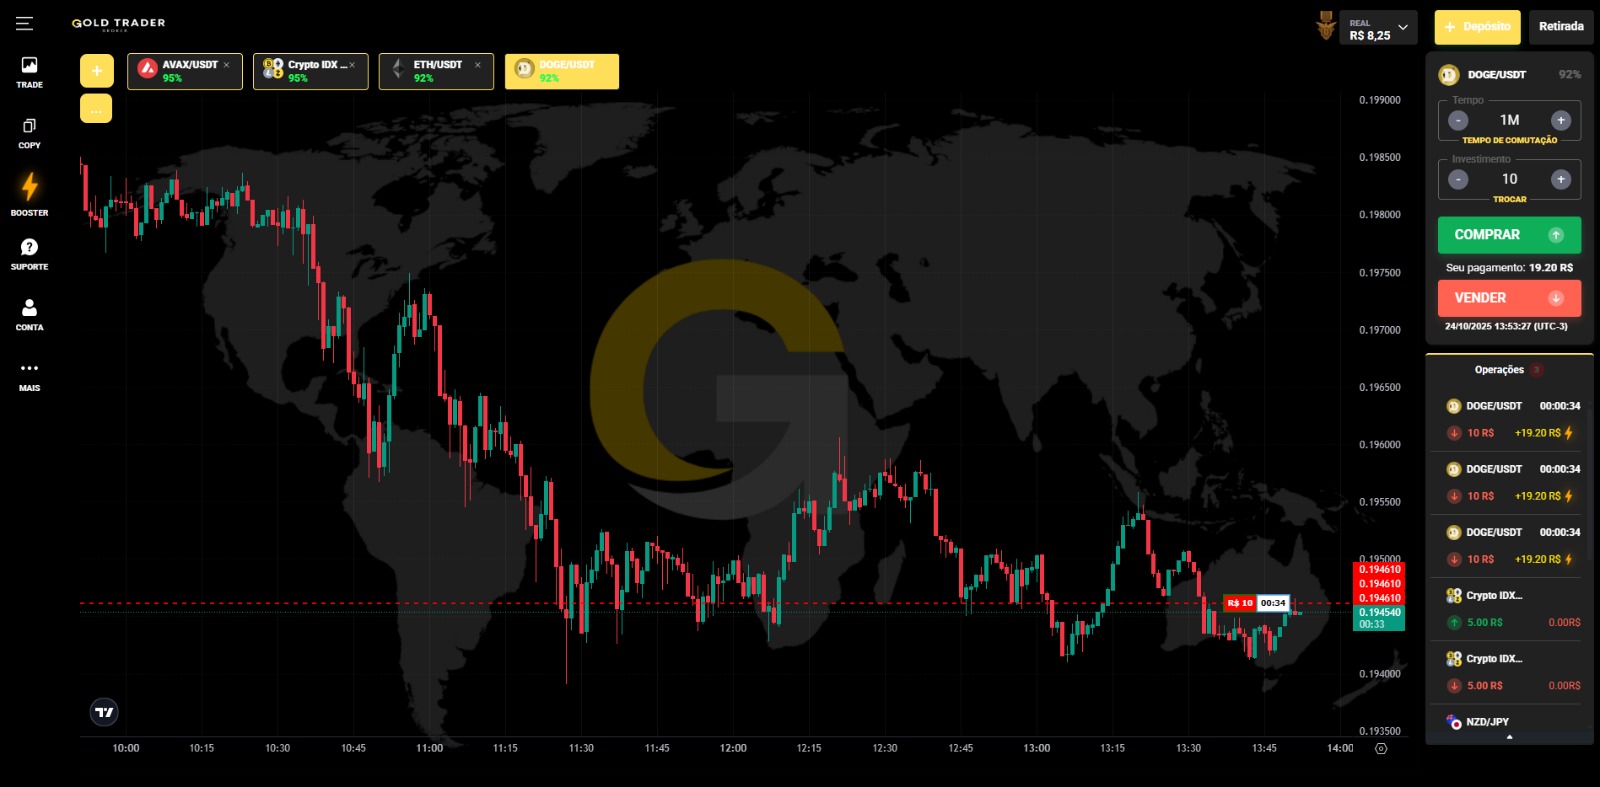The height and width of the screenshot is (787, 1600).
Task: Open the hamburger menu icon
Action: (24, 24)
